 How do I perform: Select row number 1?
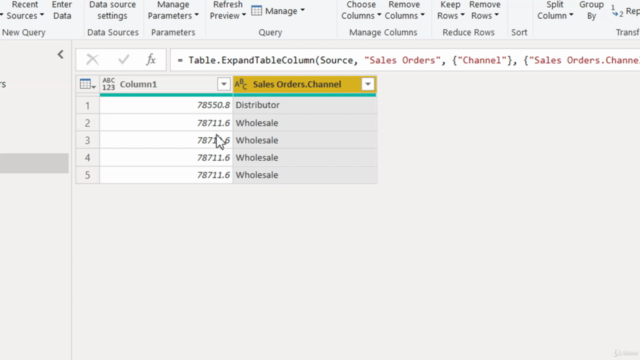click(x=87, y=105)
